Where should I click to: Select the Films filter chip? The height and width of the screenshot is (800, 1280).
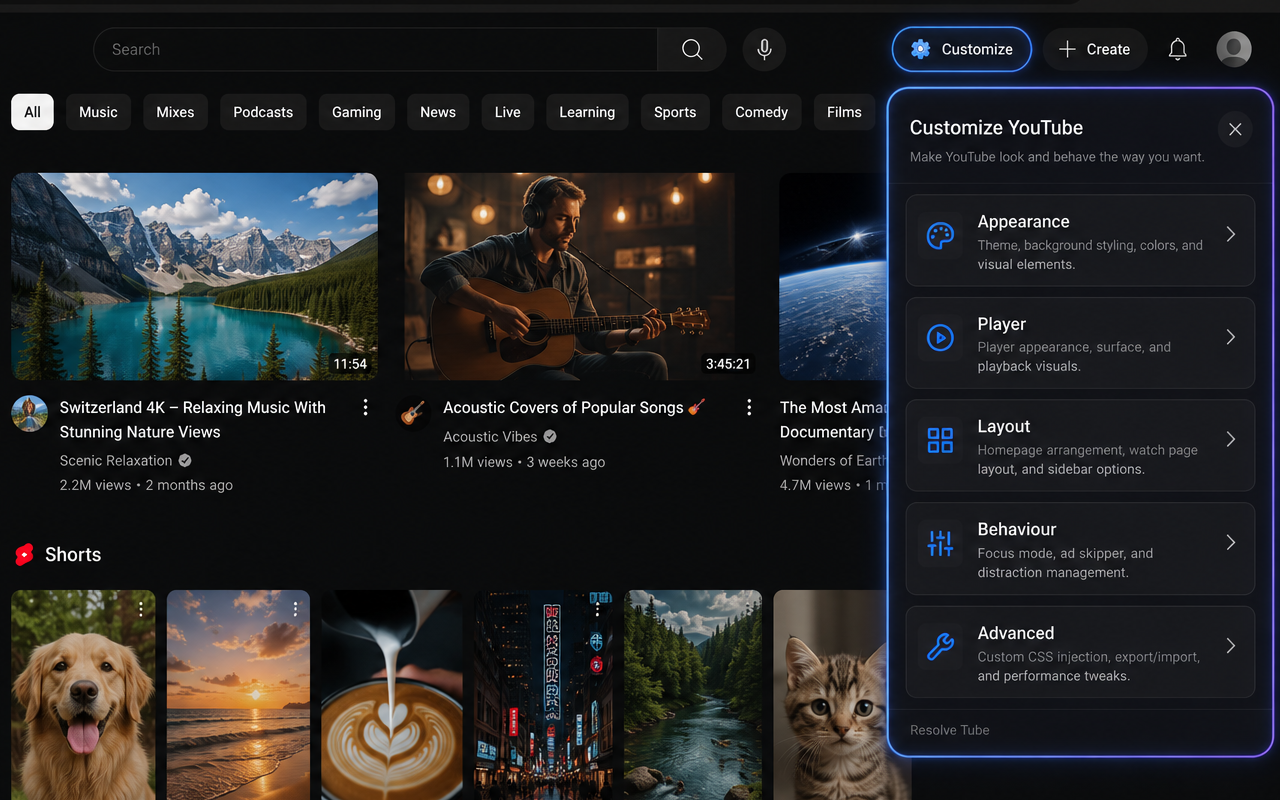[844, 112]
